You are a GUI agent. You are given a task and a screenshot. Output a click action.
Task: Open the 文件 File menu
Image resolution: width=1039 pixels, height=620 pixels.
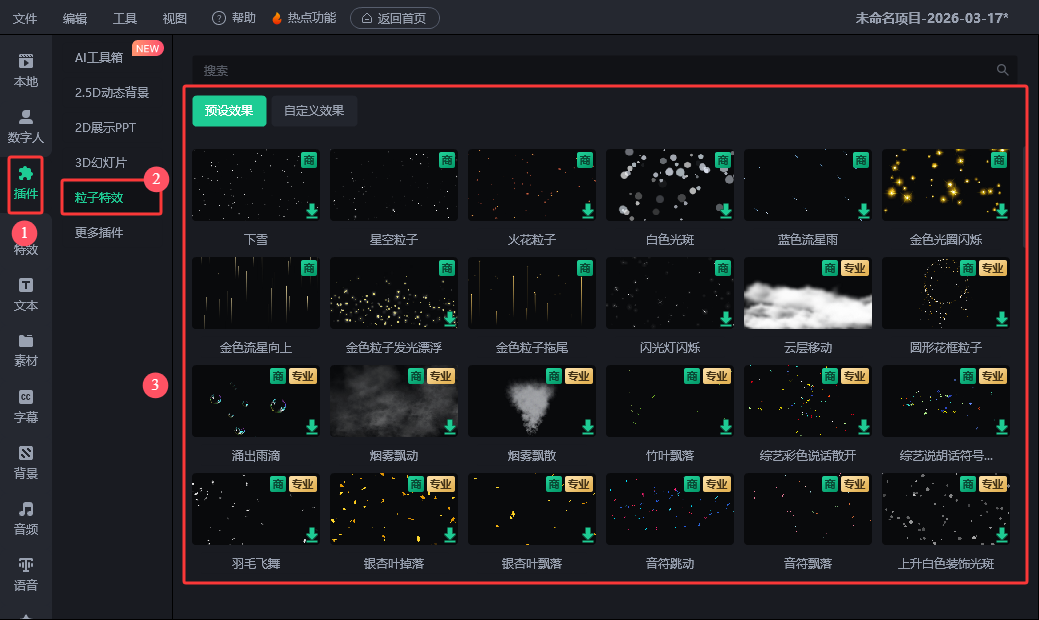coord(25,18)
